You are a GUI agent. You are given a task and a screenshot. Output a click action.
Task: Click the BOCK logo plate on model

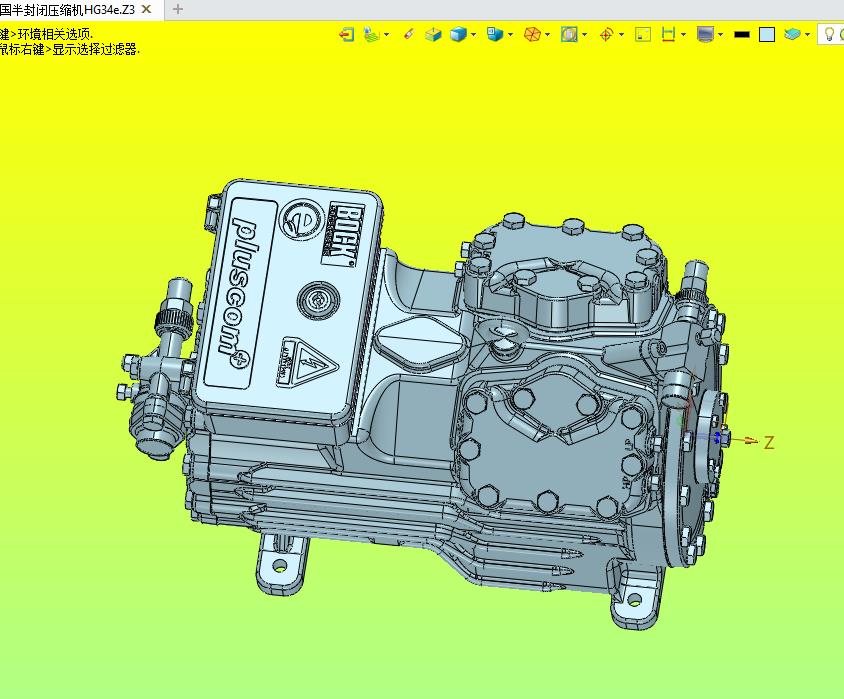tap(342, 236)
